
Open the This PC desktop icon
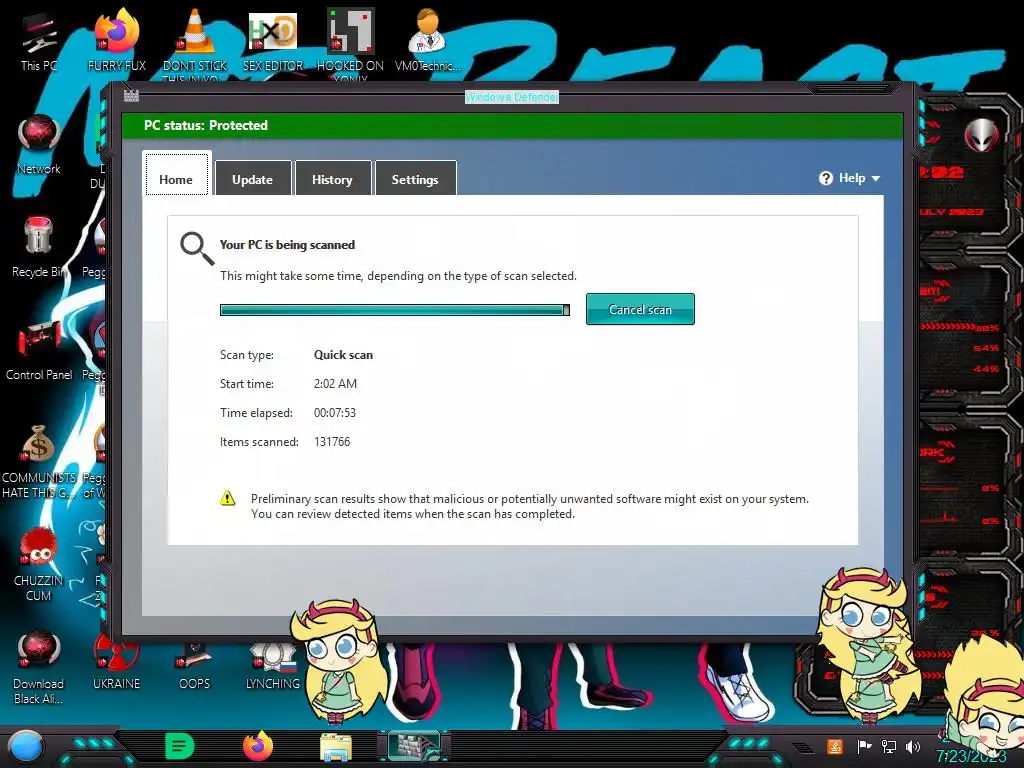click(x=39, y=39)
